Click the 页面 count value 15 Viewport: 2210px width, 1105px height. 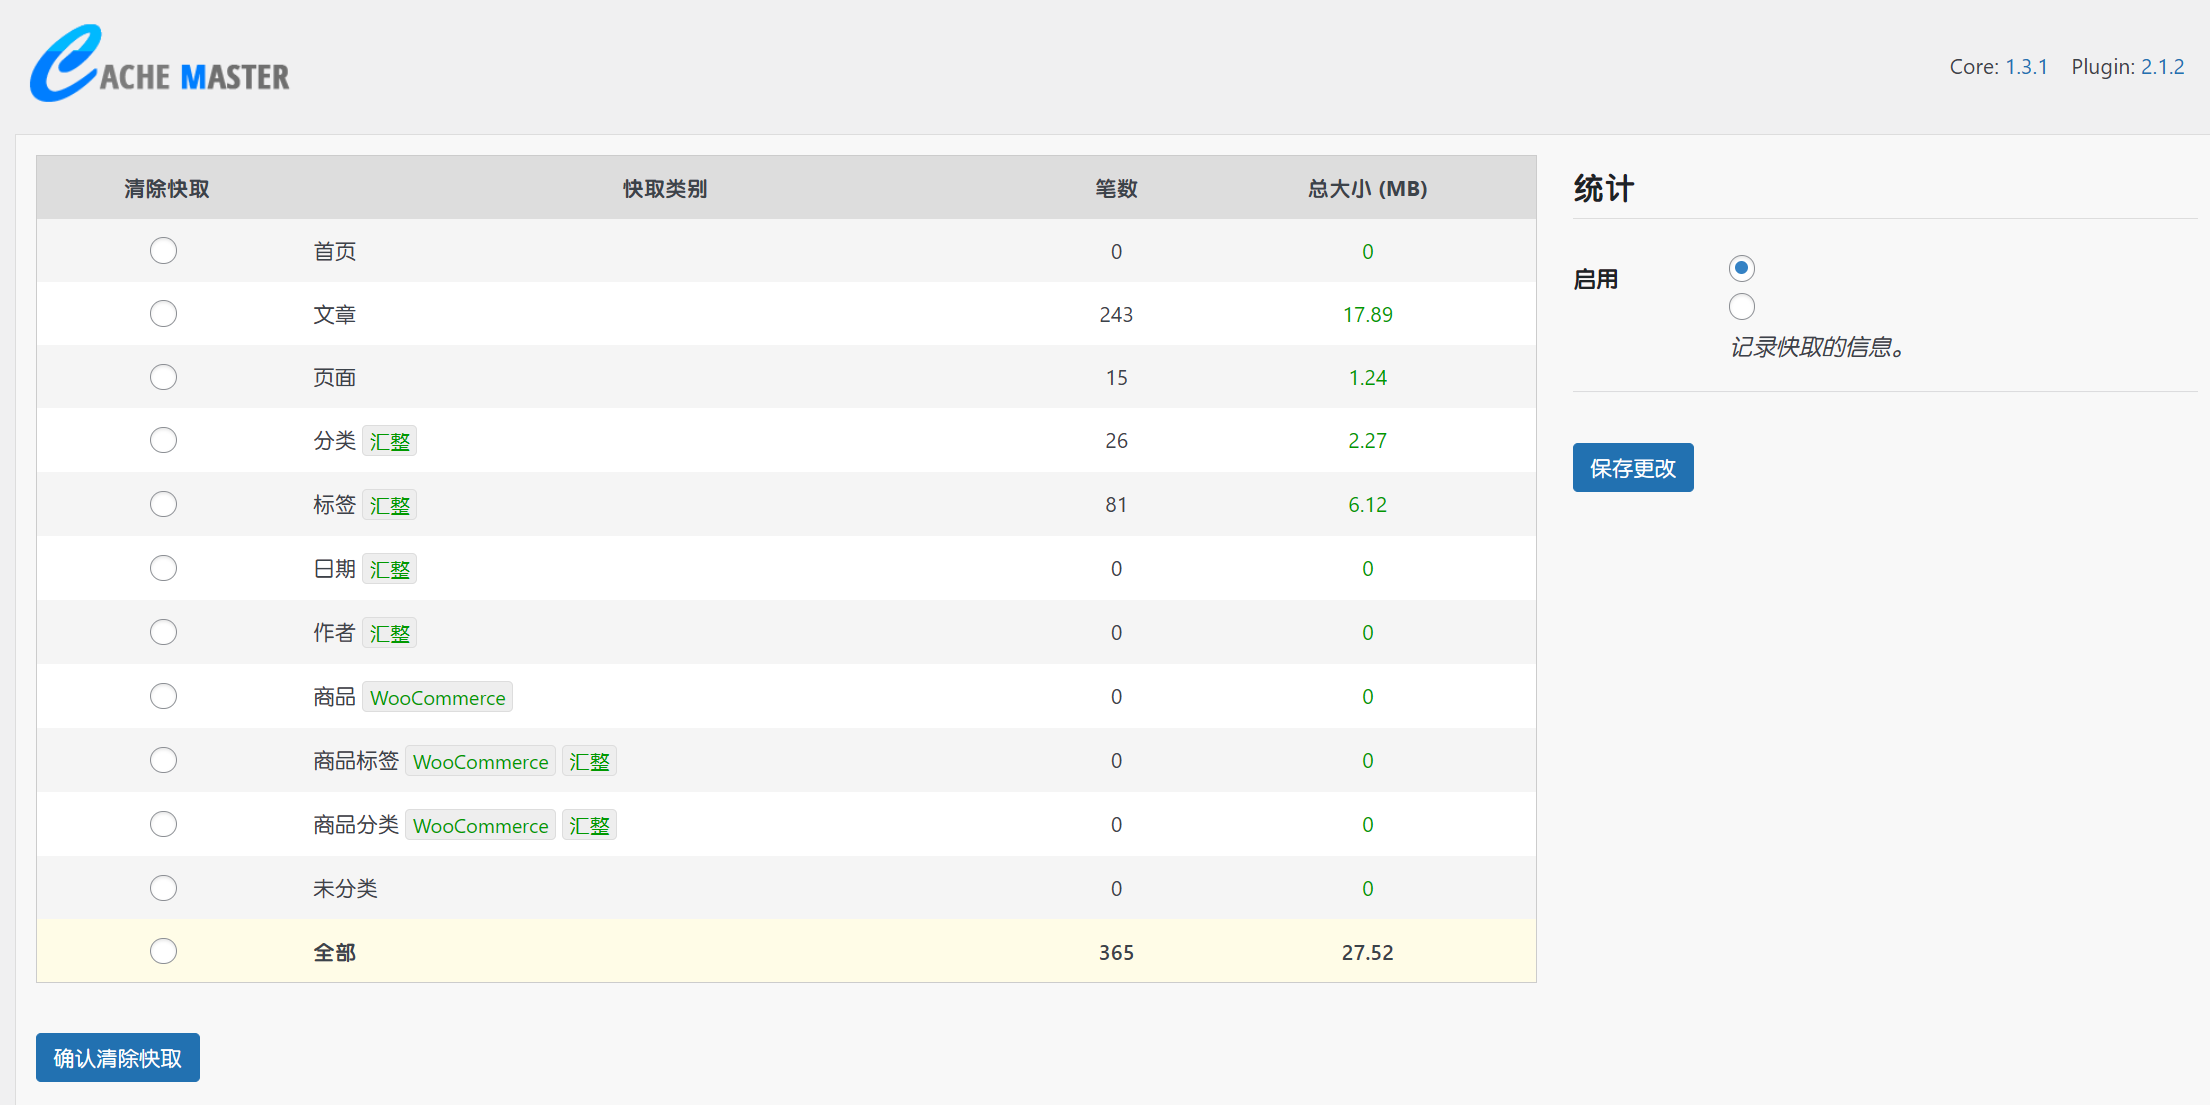tap(1116, 377)
